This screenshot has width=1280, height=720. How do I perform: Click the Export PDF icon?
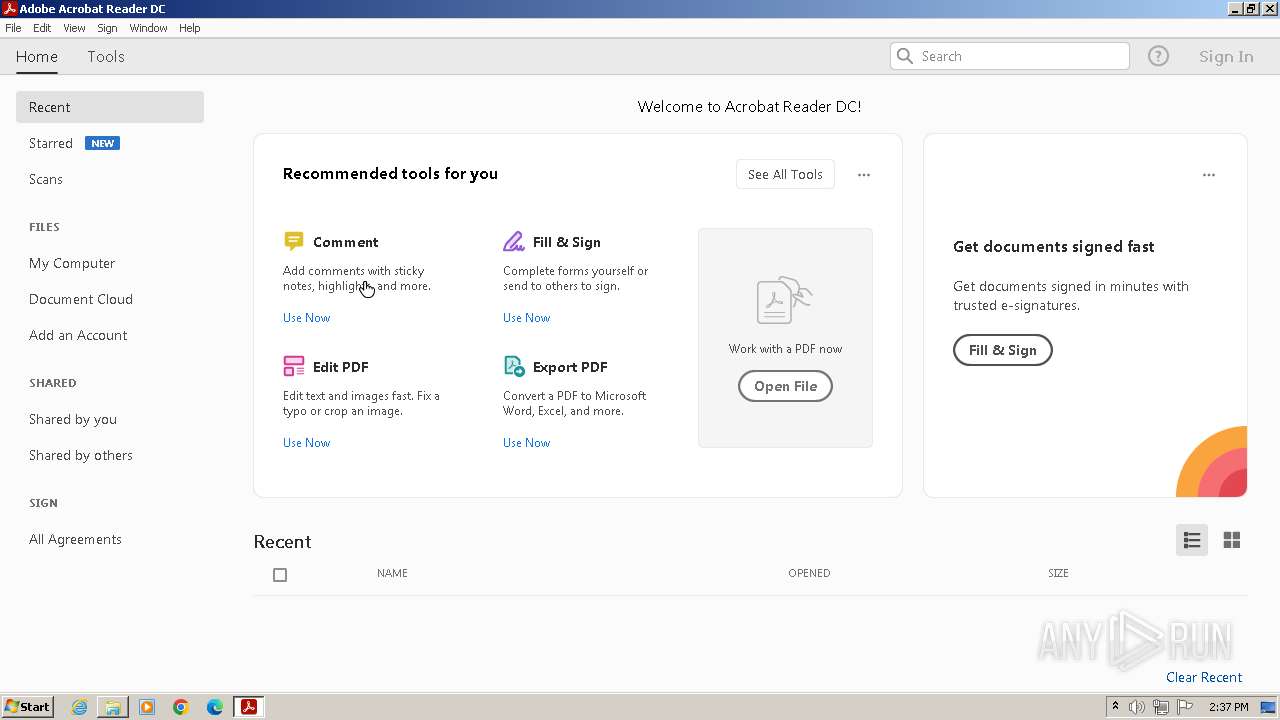tap(514, 366)
